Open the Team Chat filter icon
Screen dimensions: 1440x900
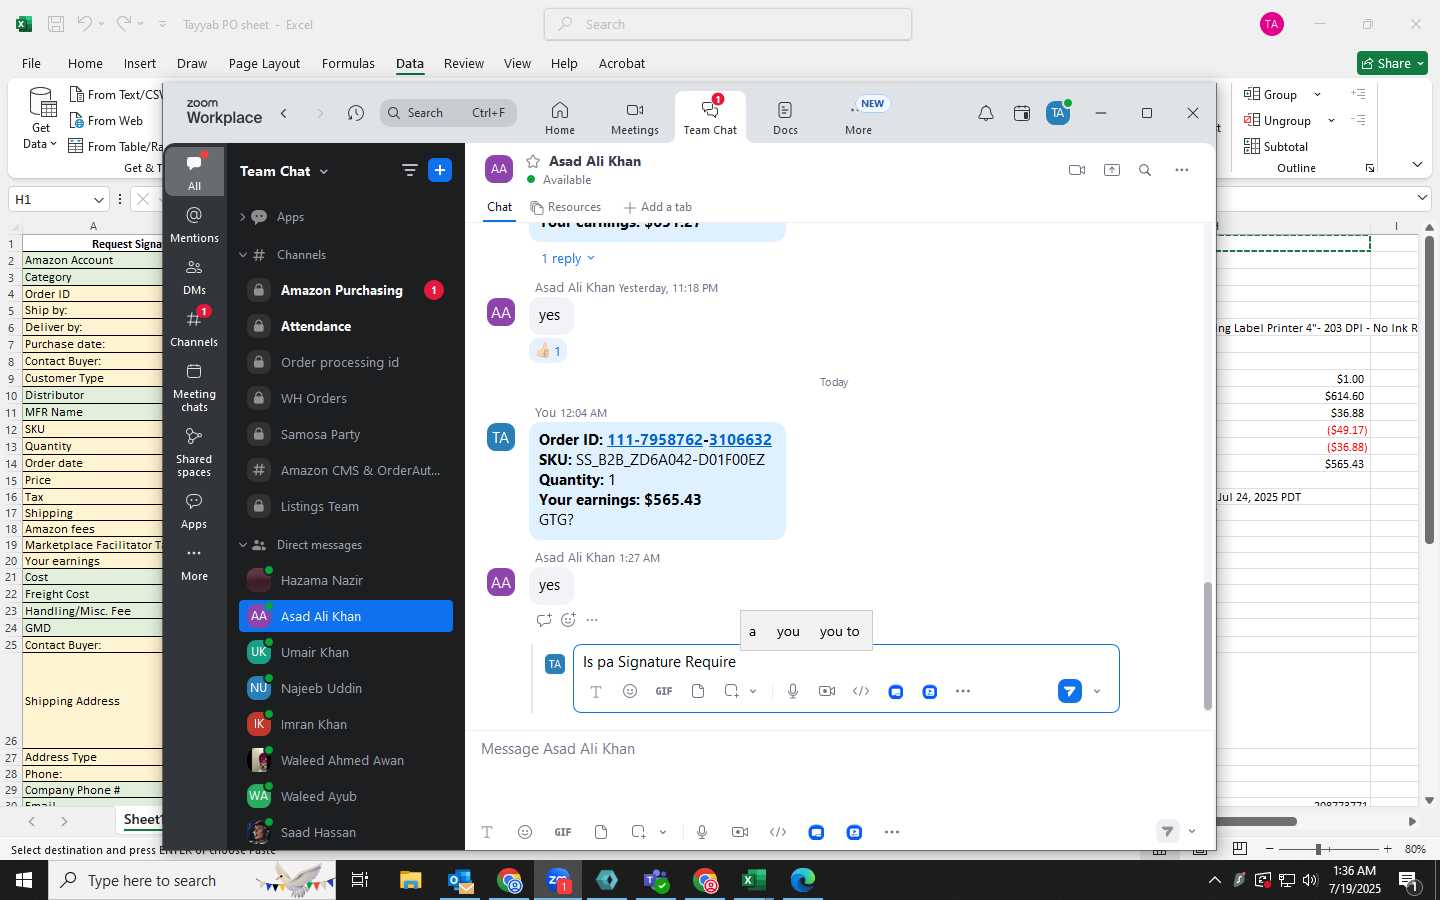pos(409,171)
